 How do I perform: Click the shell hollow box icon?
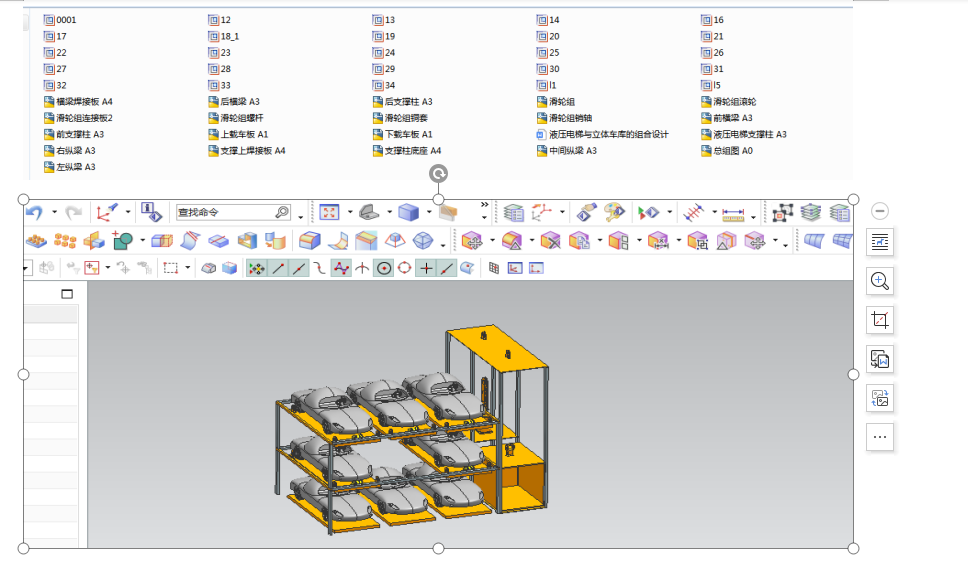click(247, 240)
